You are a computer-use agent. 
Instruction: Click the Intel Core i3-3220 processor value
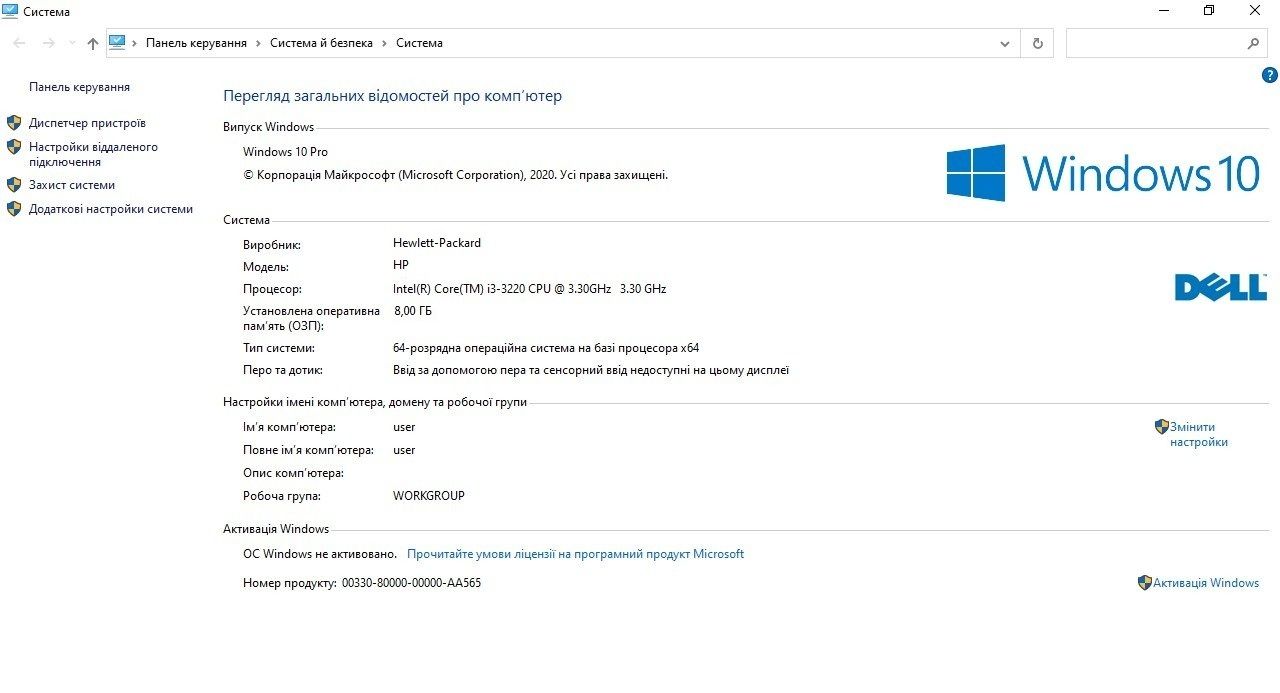click(529, 289)
